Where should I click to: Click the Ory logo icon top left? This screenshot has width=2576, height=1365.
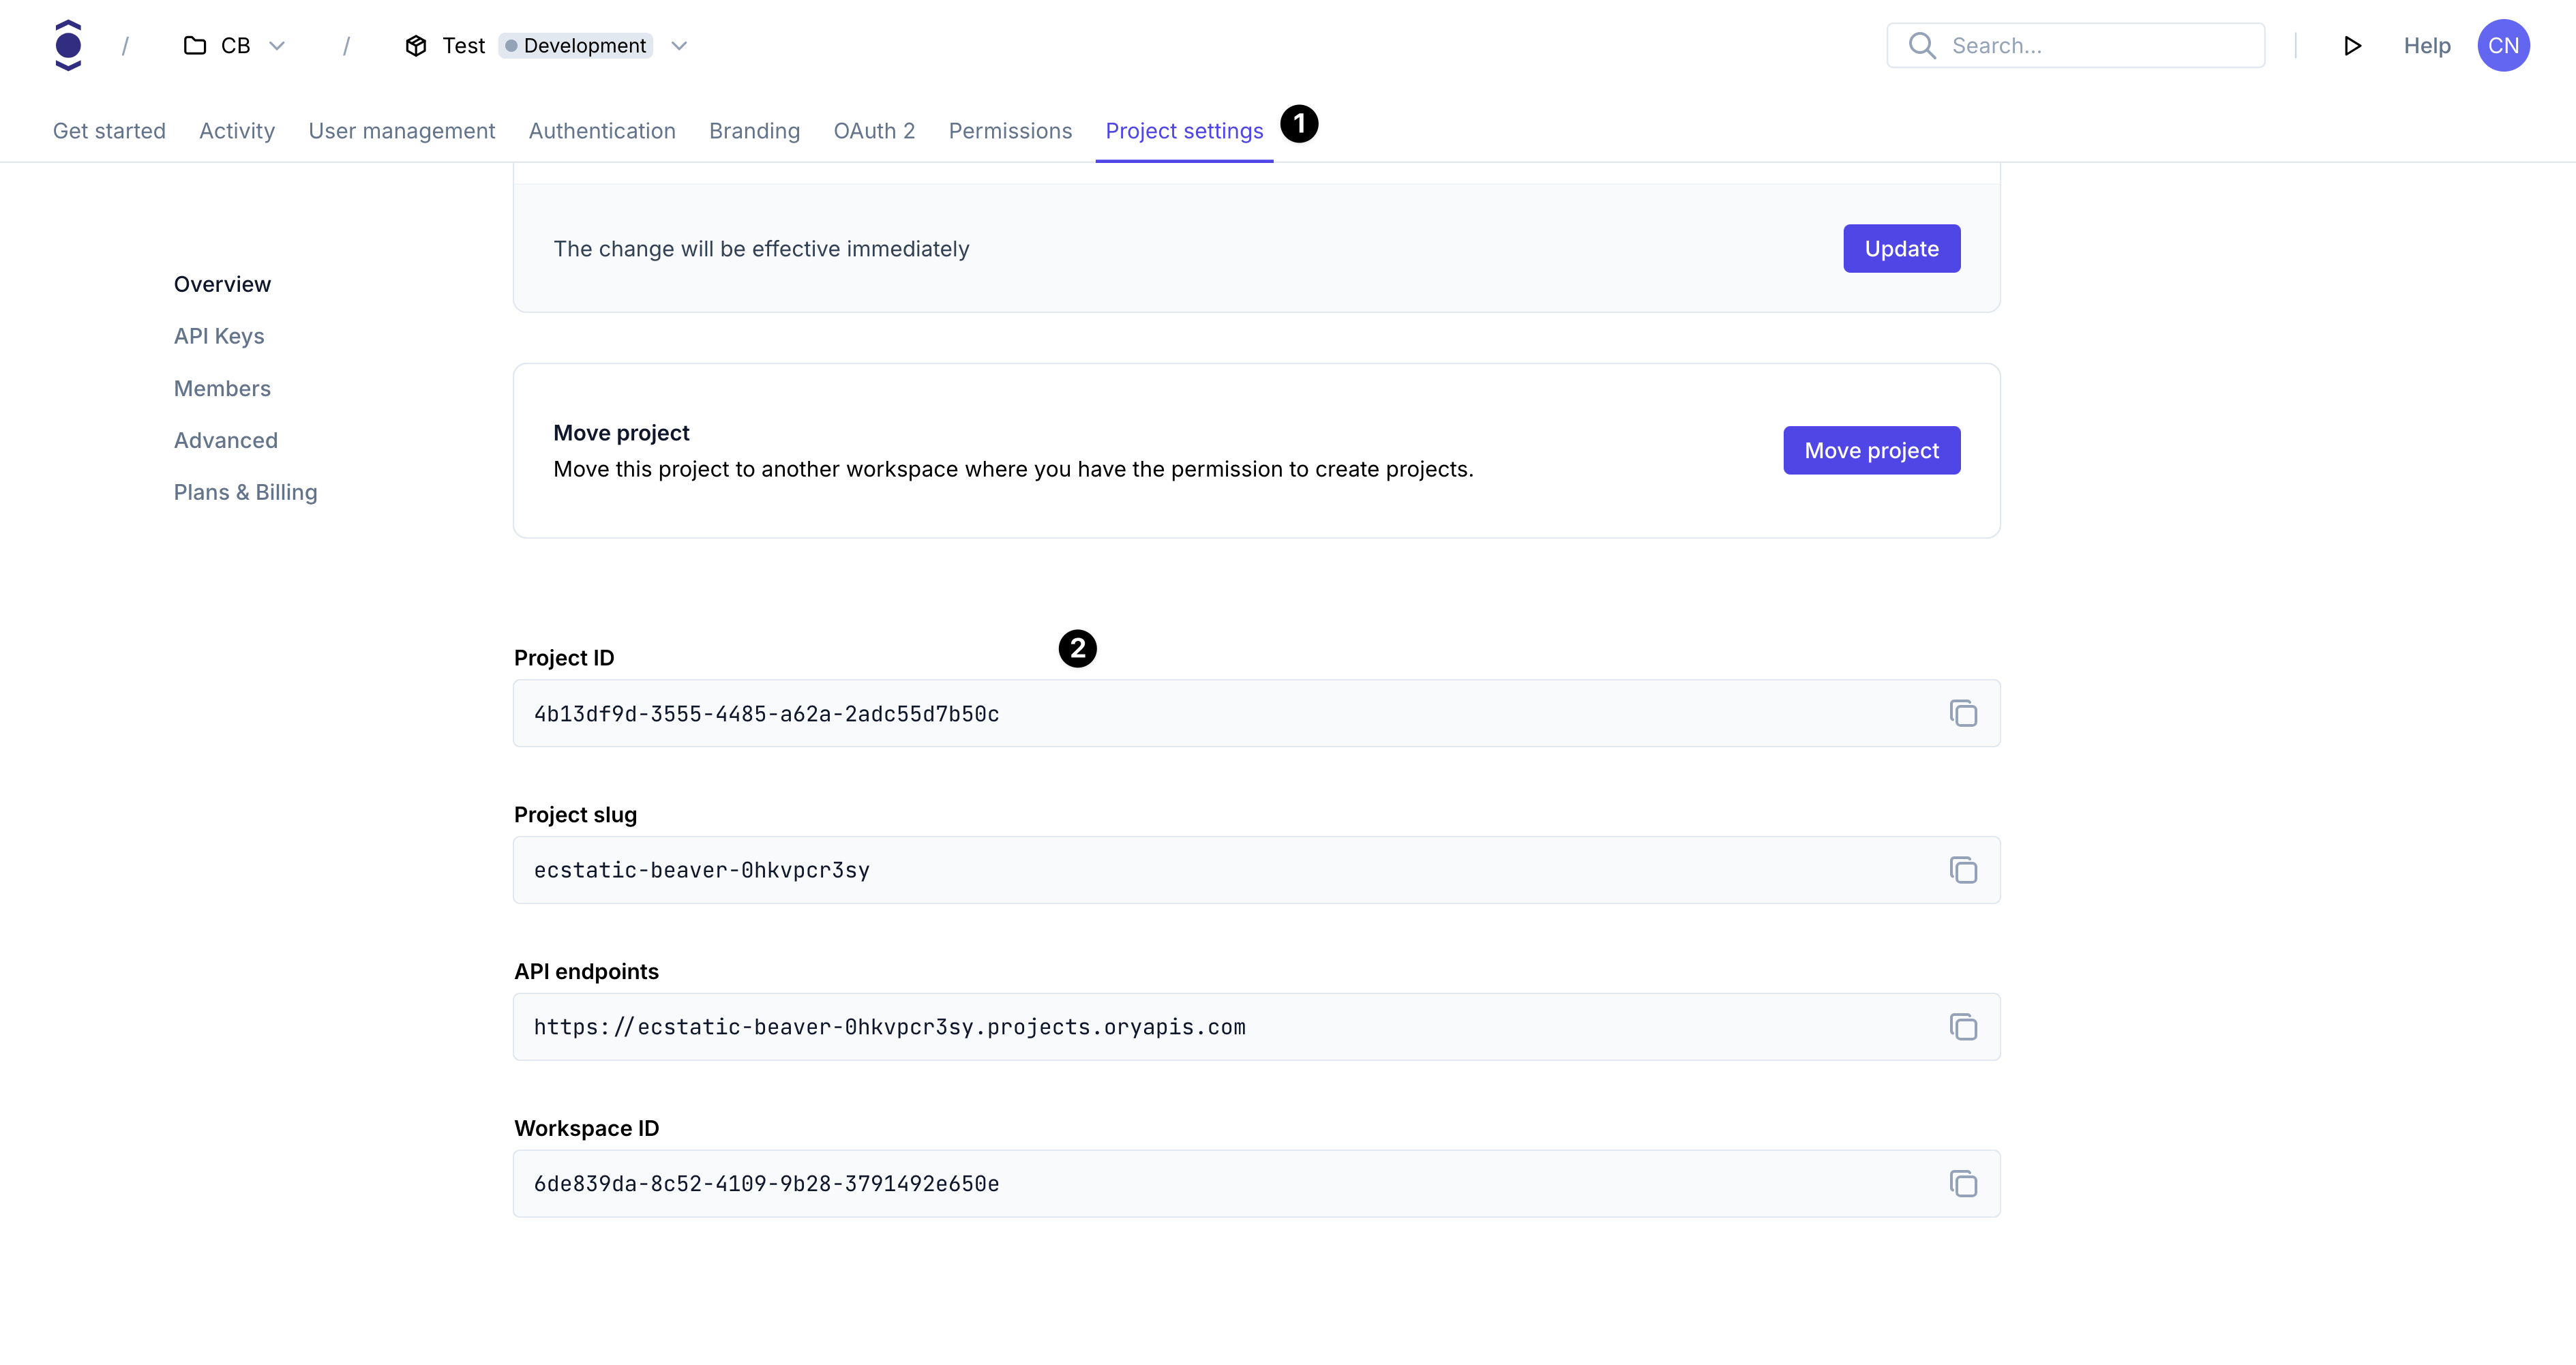click(68, 46)
